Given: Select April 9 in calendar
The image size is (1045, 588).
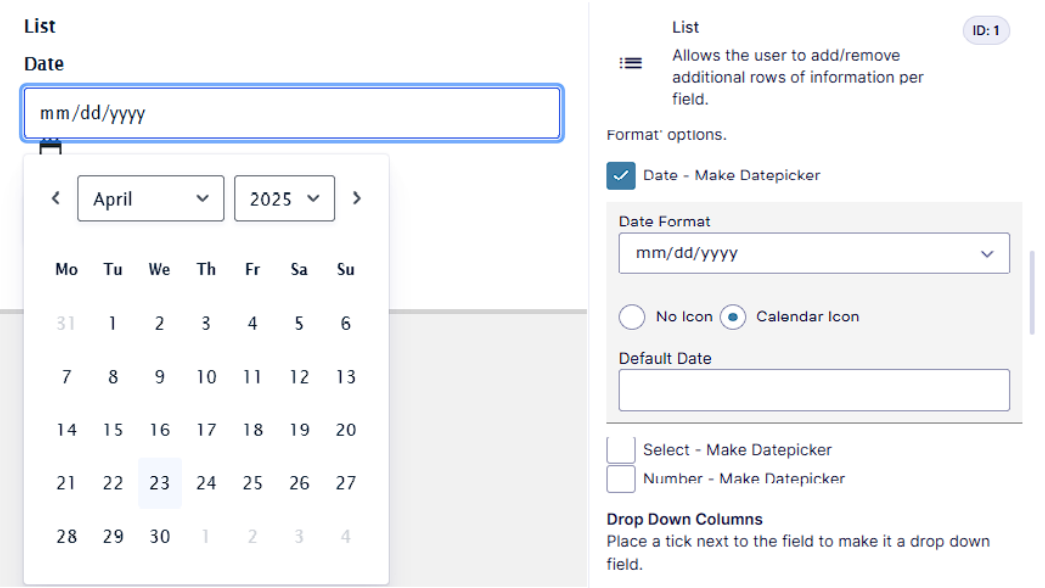Looking at the screenshot, I should pos(159,377).
